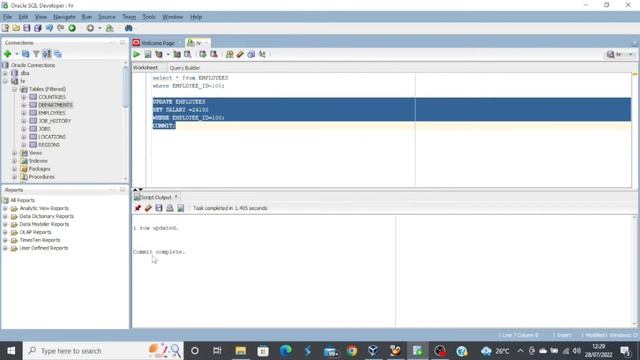Click the binoculars Find DB Object icon
Screen dimensions: 640x360
coord(129,28)
